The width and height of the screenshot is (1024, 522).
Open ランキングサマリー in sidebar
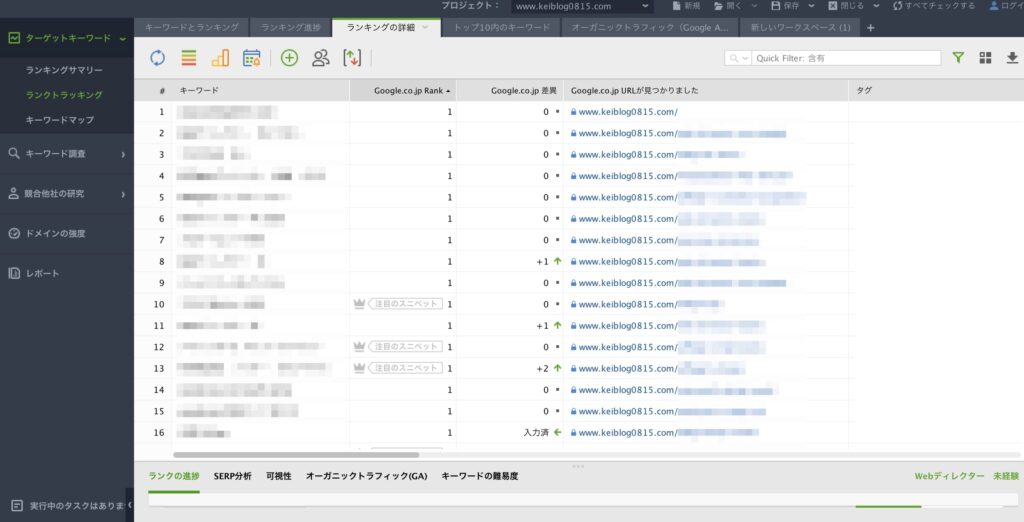point(64,70)
